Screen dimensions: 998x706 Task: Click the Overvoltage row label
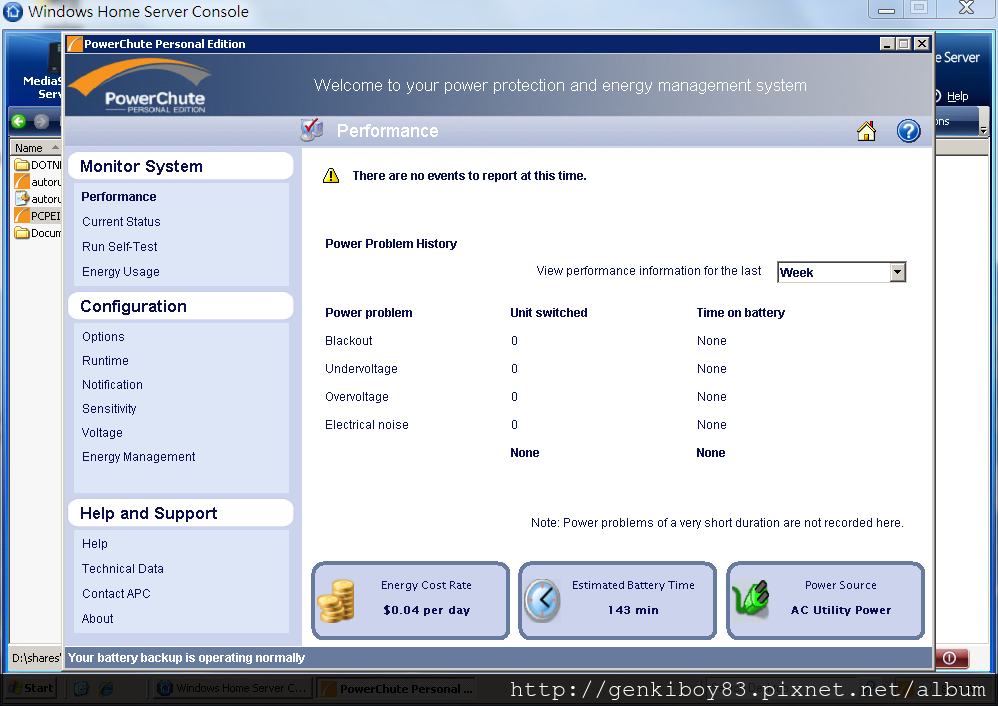356,397
